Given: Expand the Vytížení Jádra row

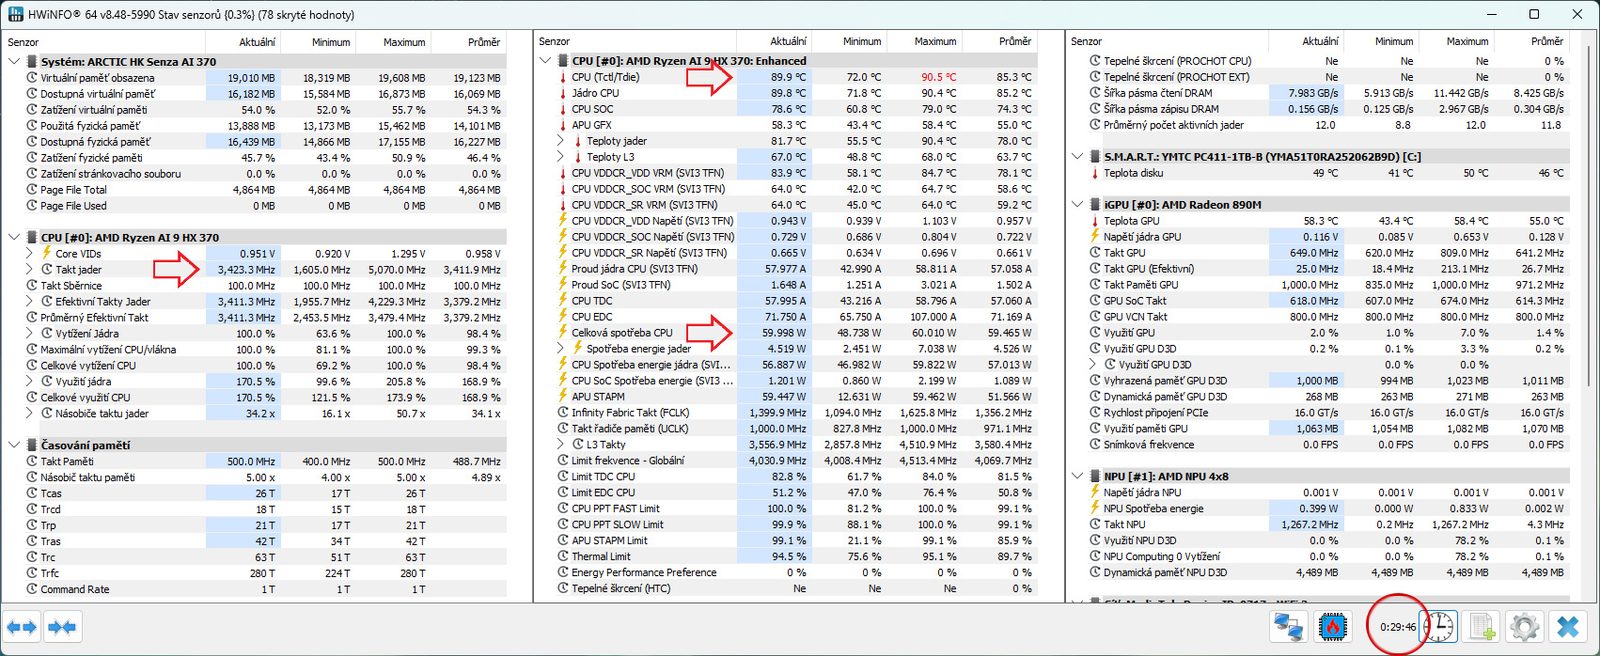Looking at the screenshot, I should (29, 334).
